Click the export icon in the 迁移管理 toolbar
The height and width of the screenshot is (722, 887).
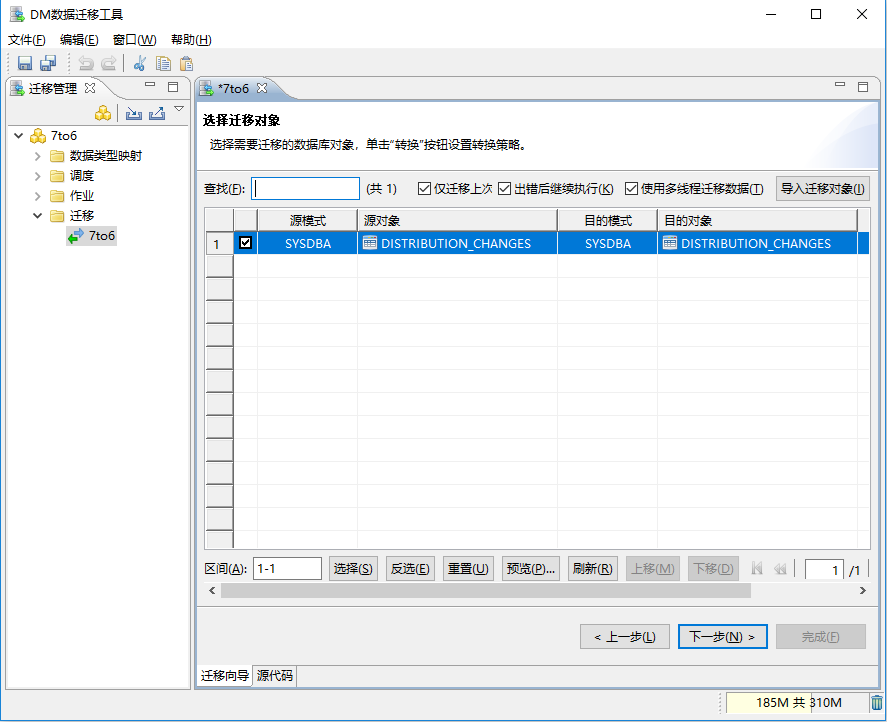[x=157, y=113]
